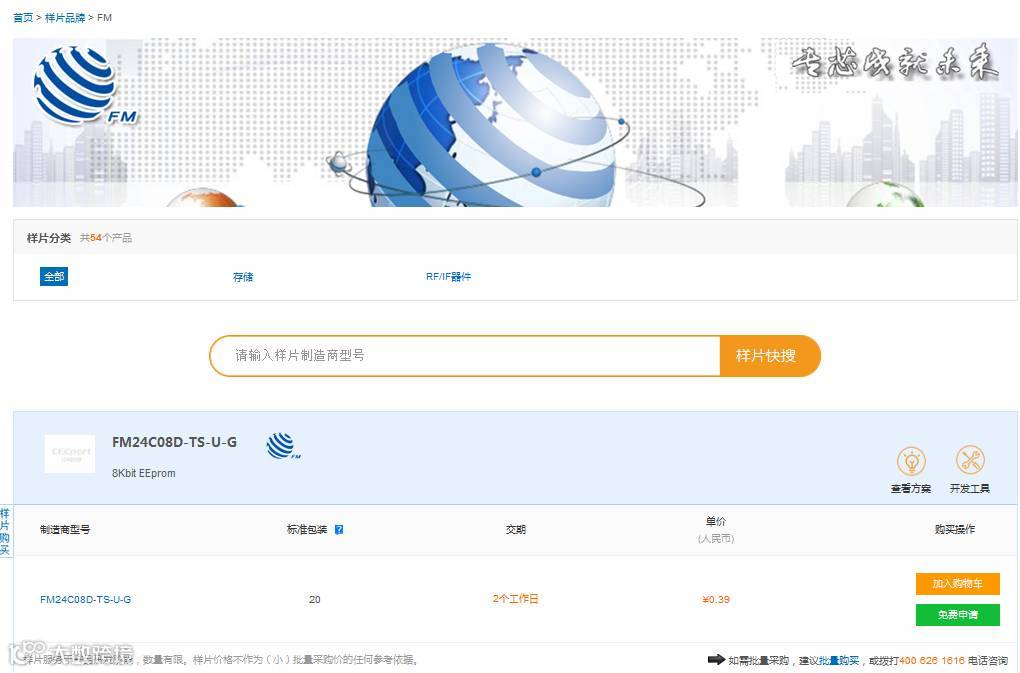Click the 查看方案 lightbulb icon

pos(911,461)
